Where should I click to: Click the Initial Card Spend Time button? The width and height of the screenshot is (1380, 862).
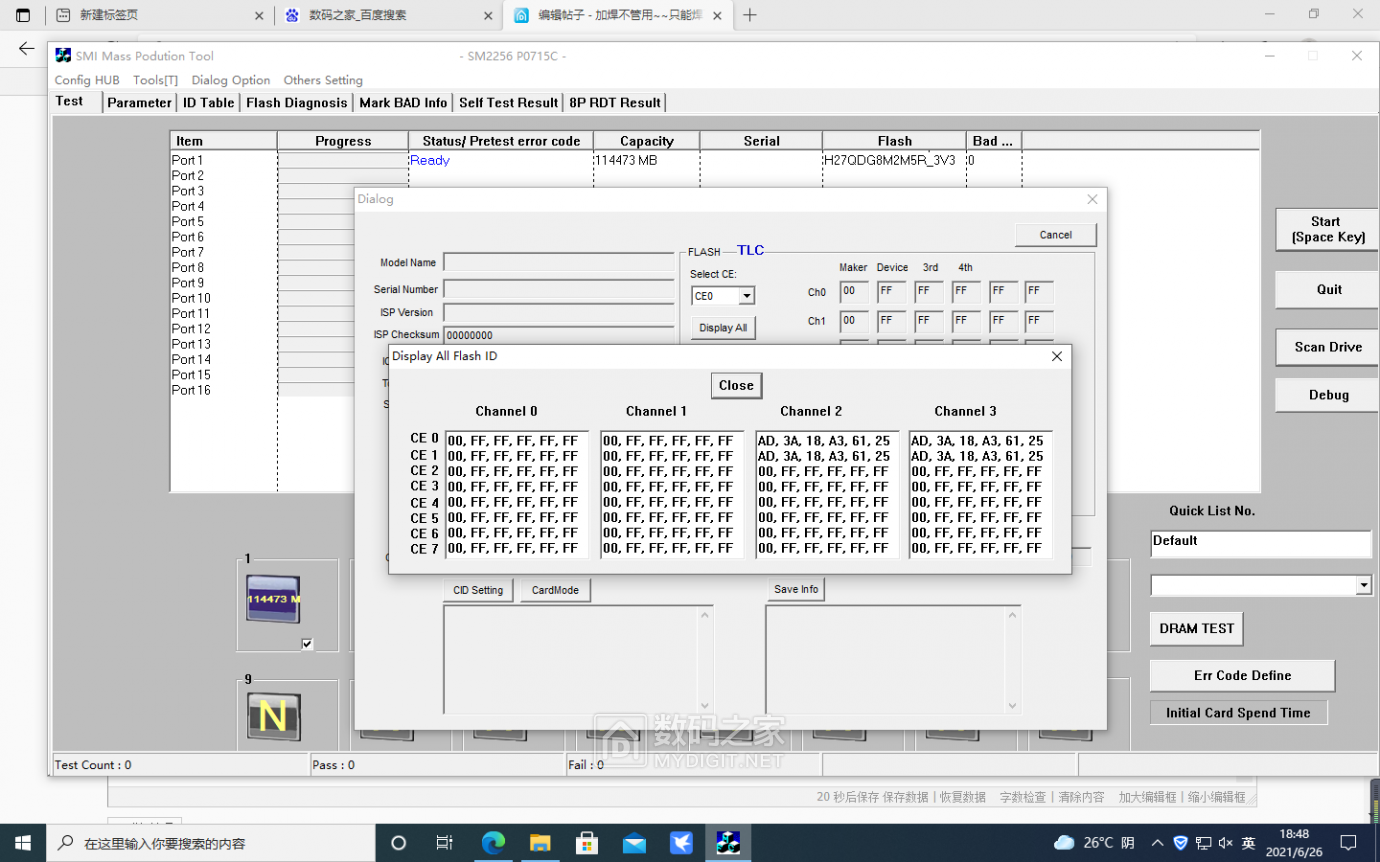(x=1238, y=713)
